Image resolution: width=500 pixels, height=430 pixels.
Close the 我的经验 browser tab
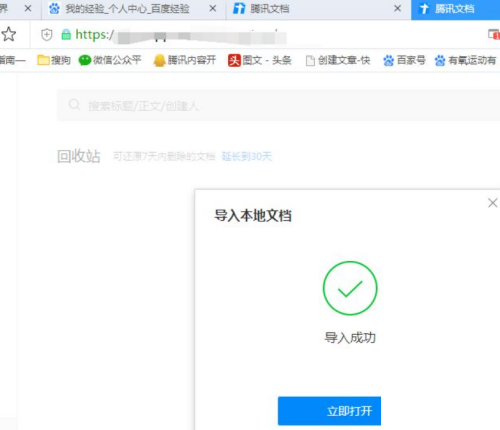click(x=213, y=9)
